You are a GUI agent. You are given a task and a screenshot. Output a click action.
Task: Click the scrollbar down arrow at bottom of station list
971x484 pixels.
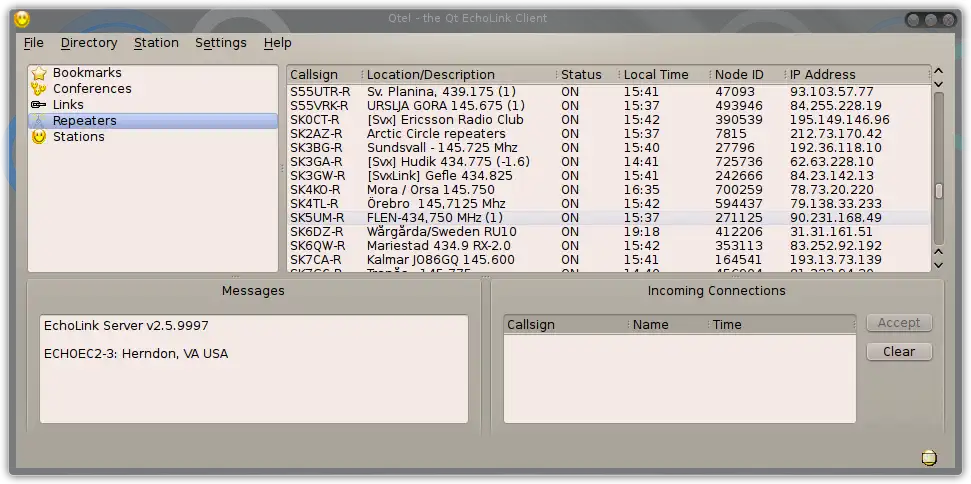tap(939, 266)
